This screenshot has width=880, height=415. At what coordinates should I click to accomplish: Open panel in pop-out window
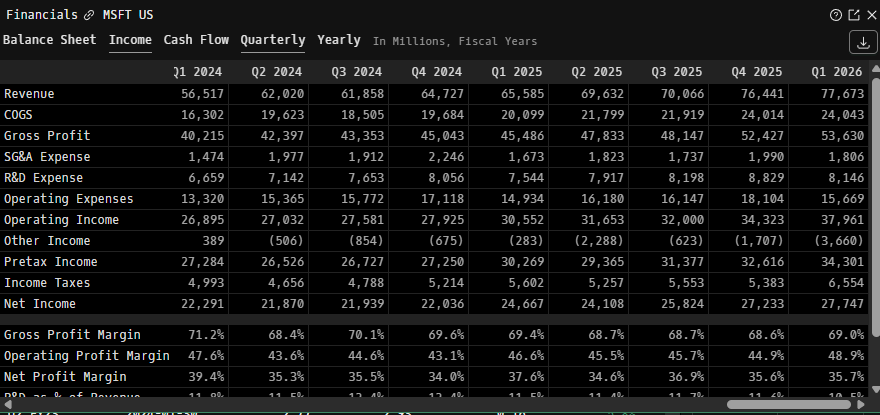click(853, 15)
